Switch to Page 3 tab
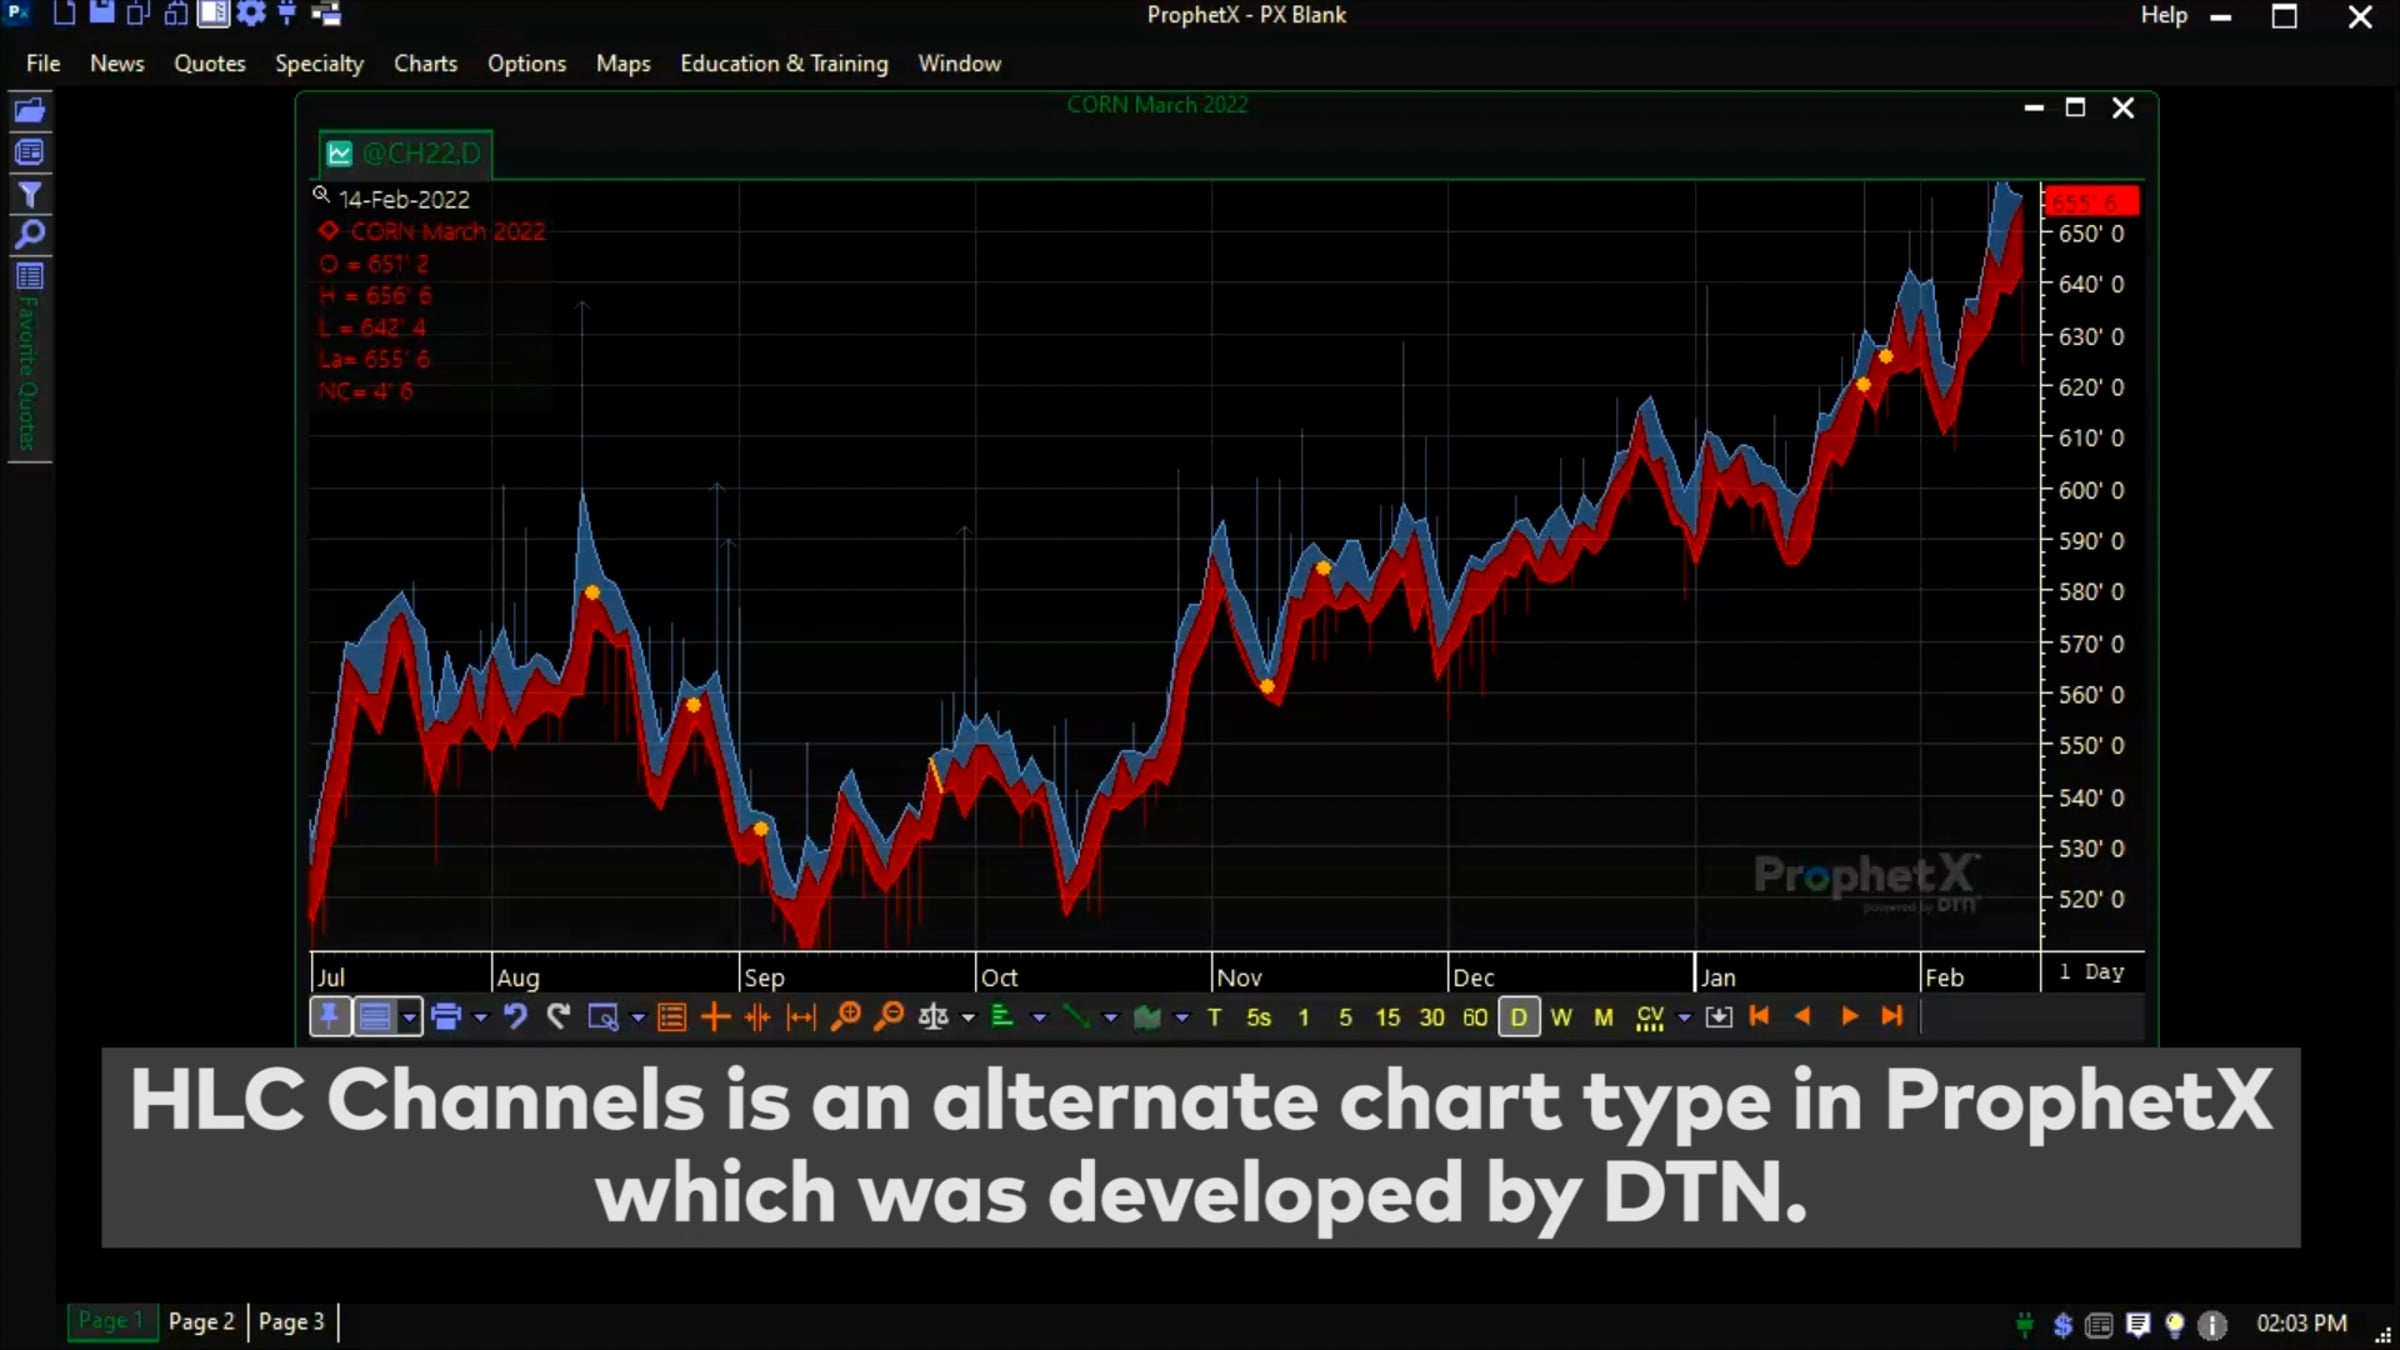The width and height of the screenshot is (2400, 1350). coord(291,1322)
